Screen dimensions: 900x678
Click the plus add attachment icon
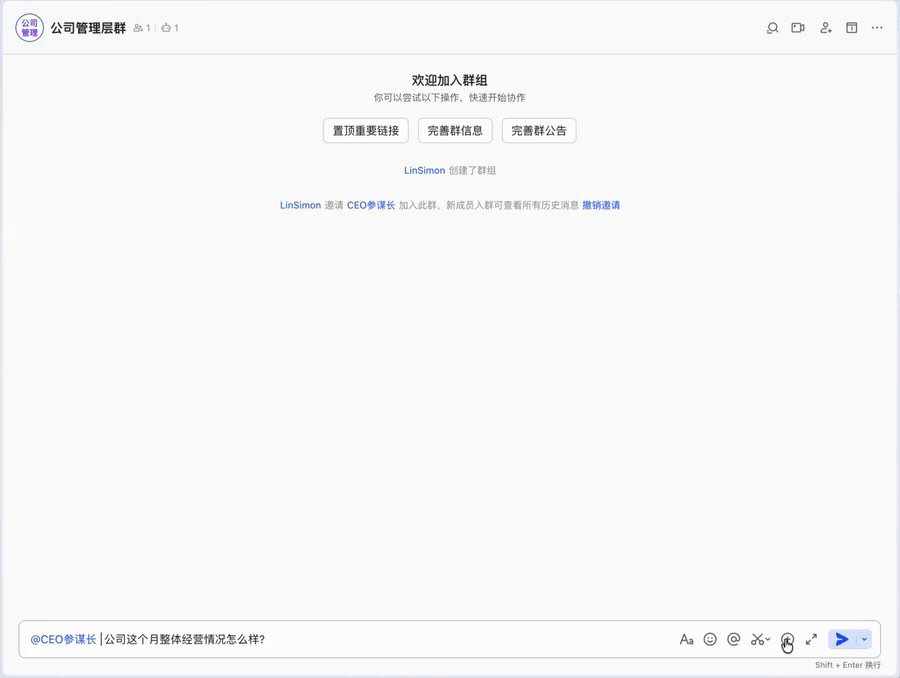pos(787,639)
